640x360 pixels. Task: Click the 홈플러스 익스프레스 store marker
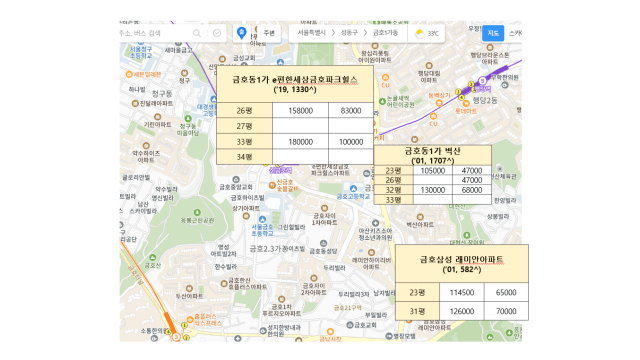190,319
